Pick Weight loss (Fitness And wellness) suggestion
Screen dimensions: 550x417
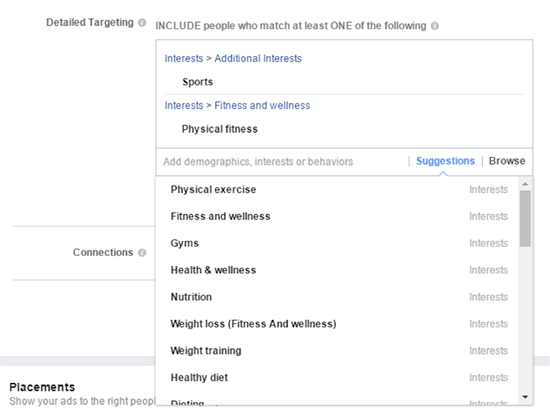[x=338, y=324]
